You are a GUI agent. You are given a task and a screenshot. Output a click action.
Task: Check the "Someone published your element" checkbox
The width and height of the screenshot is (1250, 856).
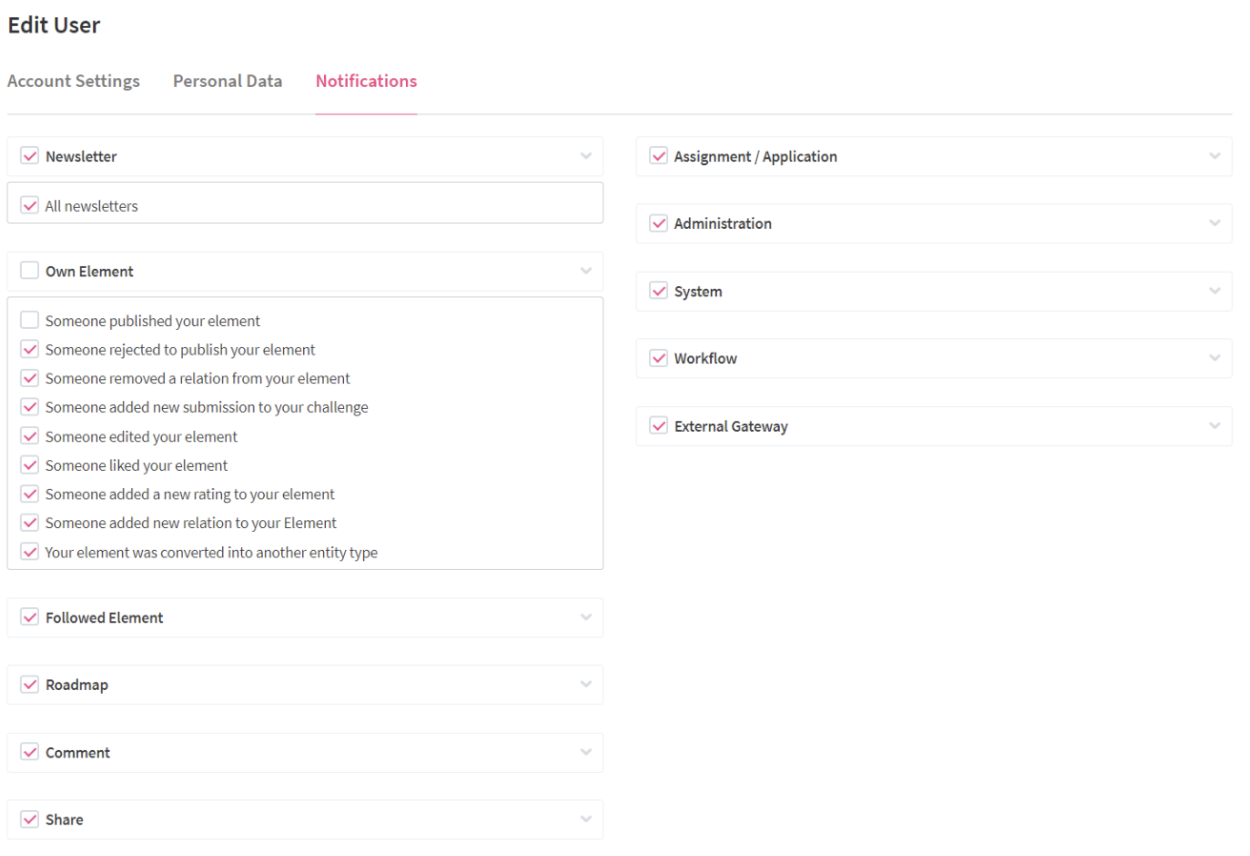(29, 320)
